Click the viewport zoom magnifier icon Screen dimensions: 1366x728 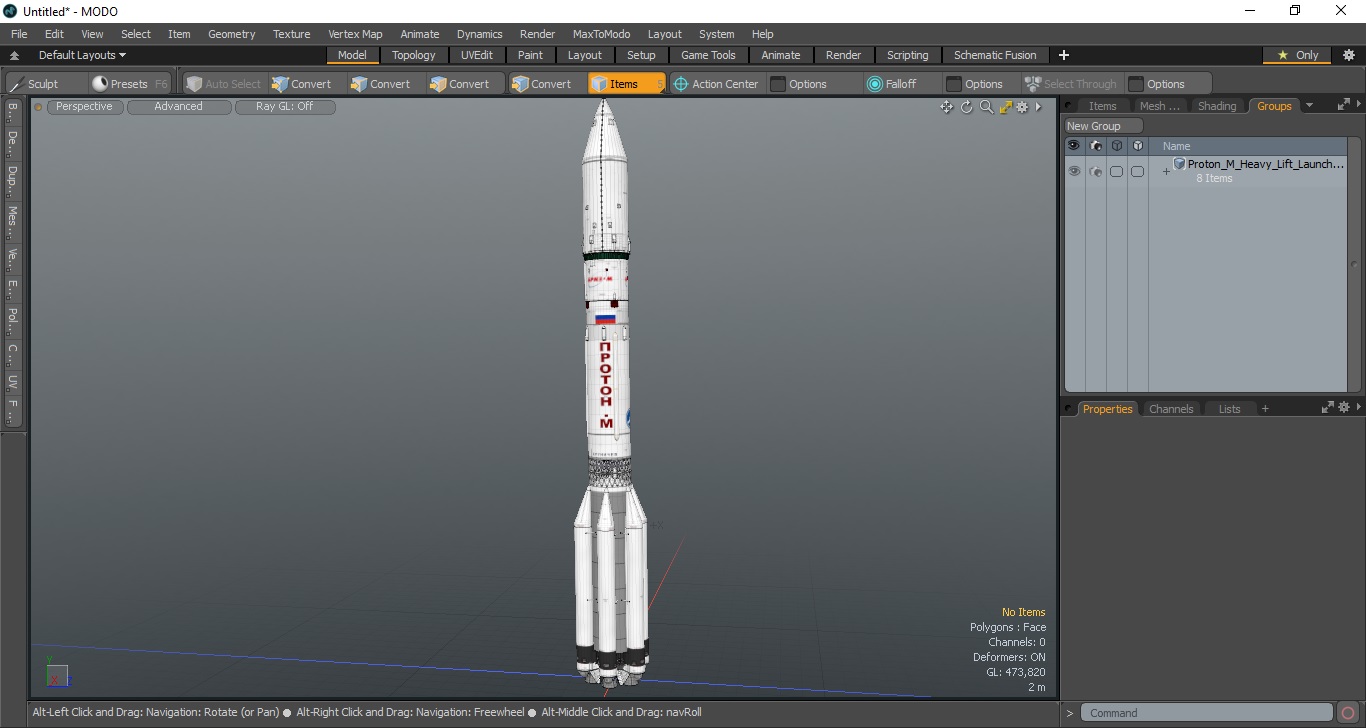pyautogui.click(x=986, y=107)
